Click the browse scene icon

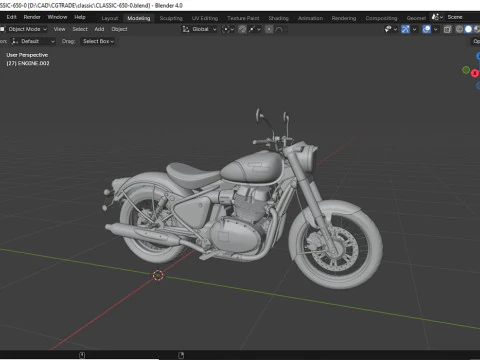[x=437, y=17]
